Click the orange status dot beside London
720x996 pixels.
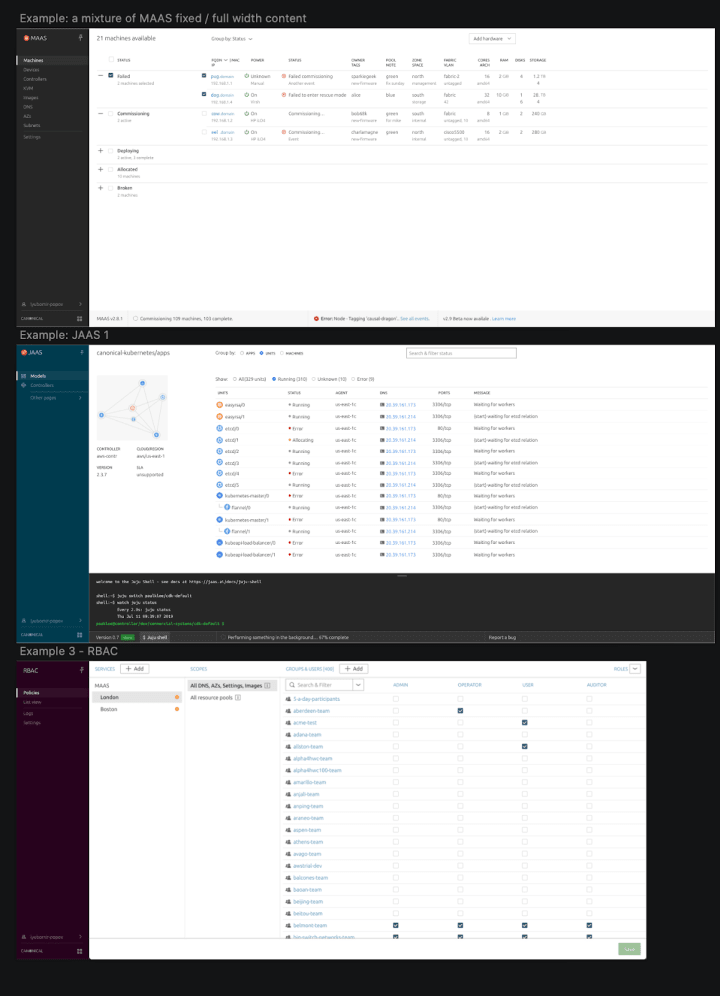click(x=177, y=697)
